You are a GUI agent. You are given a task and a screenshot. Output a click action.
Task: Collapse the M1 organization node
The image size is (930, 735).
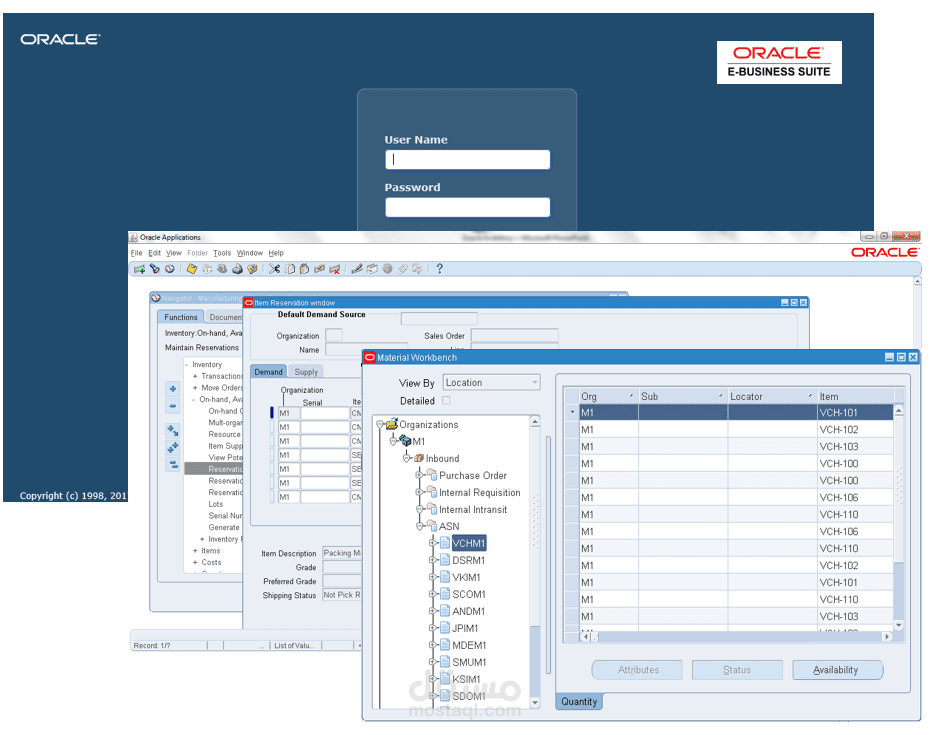[x=393, y=441]
